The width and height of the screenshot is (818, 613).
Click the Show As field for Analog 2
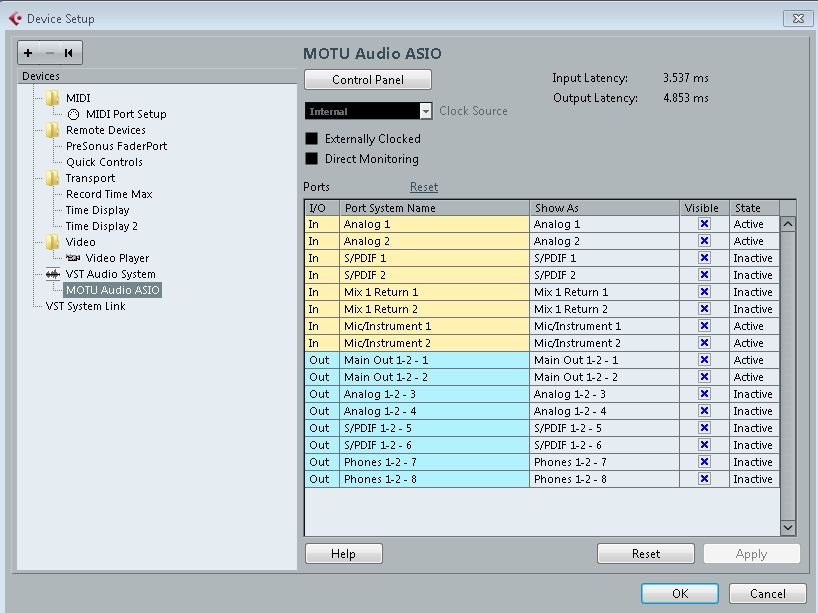click(x=604, y=241)
